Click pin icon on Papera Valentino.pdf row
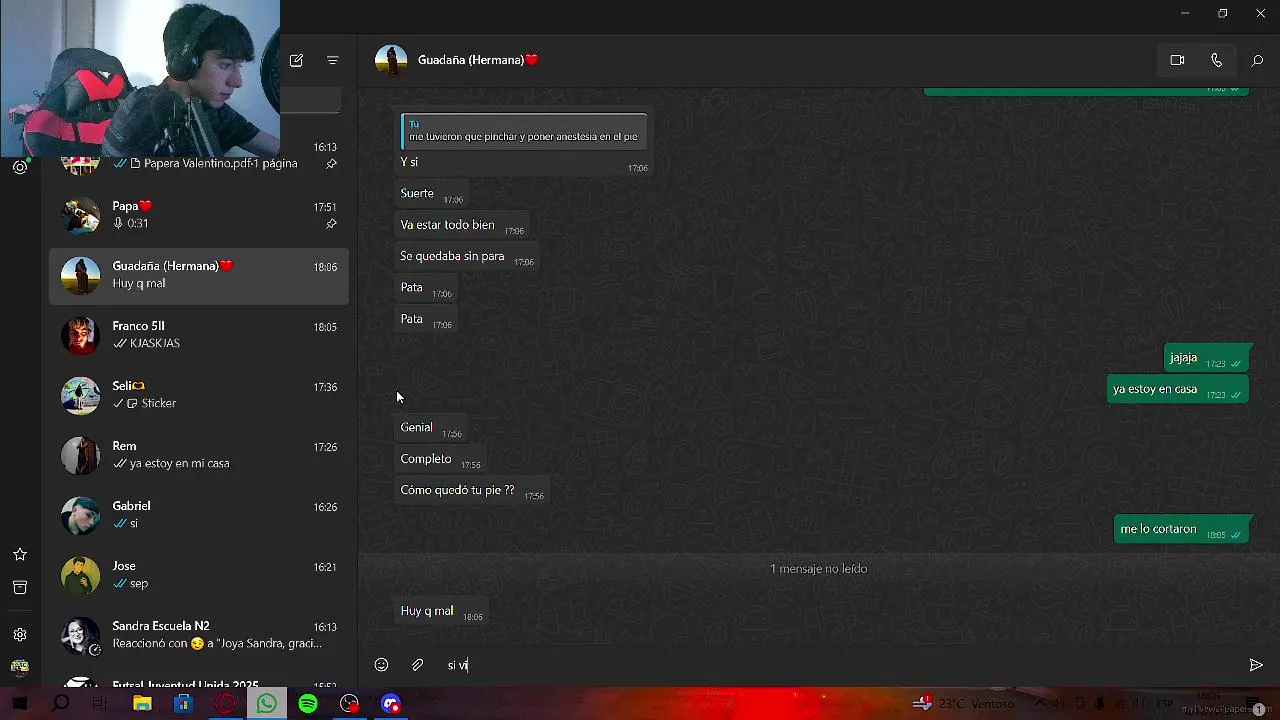This screenshot has height=720, width=1280. tap(331, 164)
